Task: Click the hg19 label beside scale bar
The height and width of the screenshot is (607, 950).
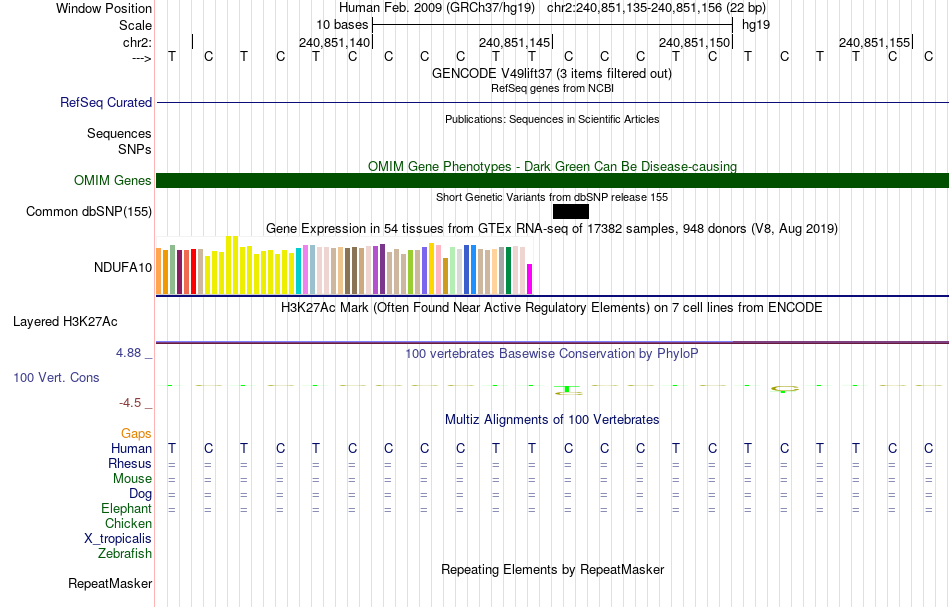Action: (x=756, y=25)
